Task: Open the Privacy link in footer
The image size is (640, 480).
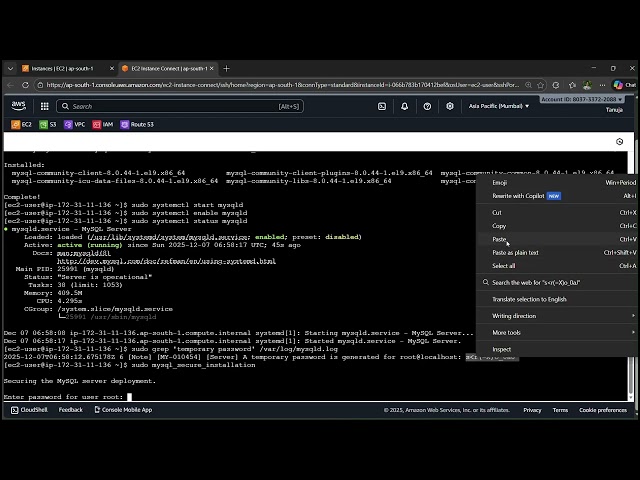Action: 532,410
